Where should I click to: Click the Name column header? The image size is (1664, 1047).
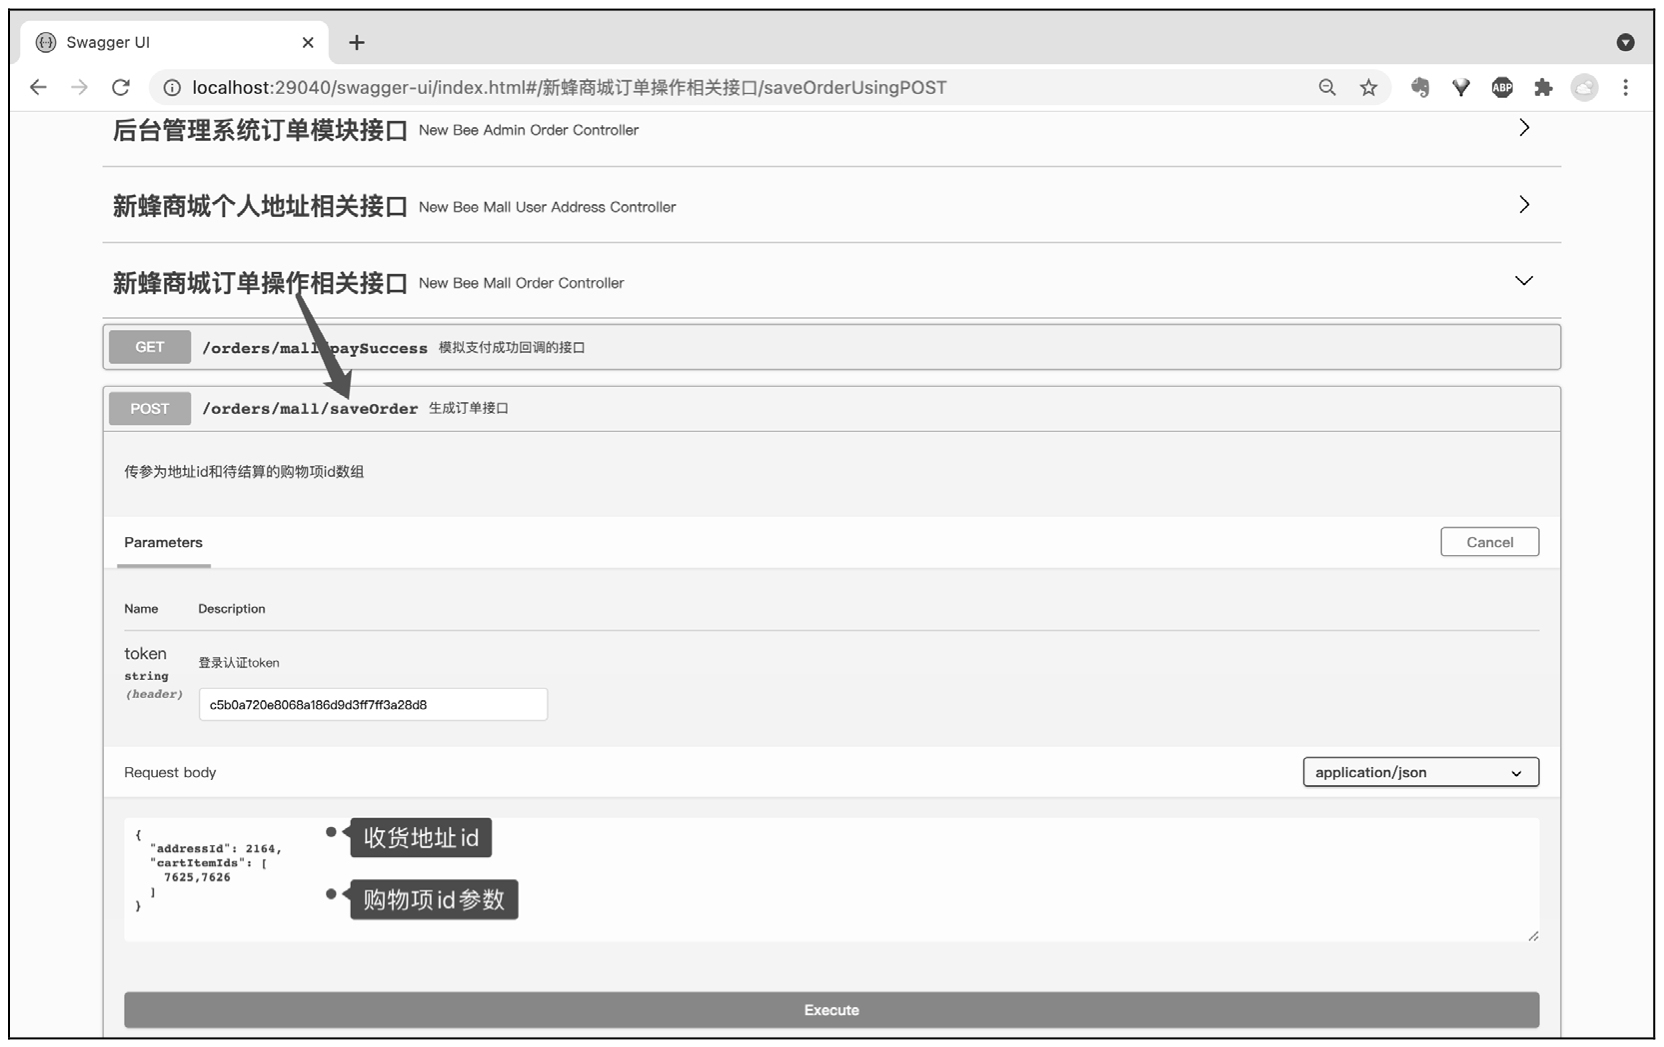(141, 608)
